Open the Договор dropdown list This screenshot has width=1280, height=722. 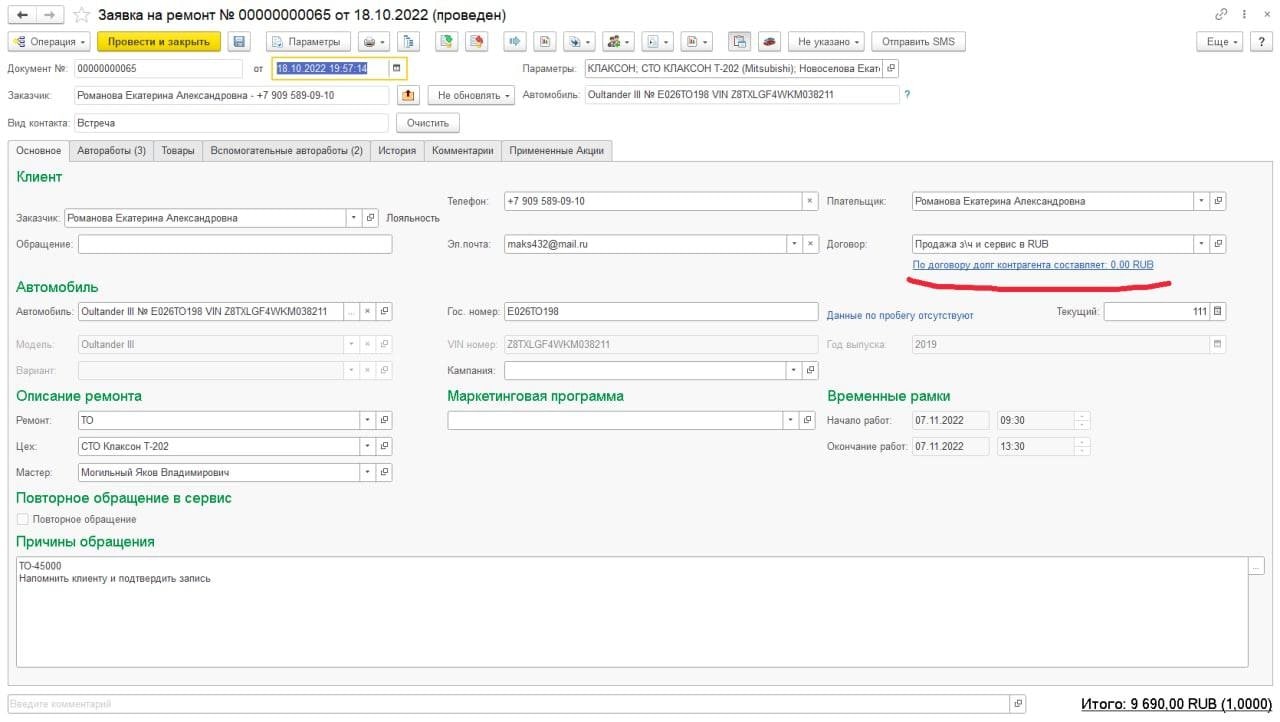1200,244
